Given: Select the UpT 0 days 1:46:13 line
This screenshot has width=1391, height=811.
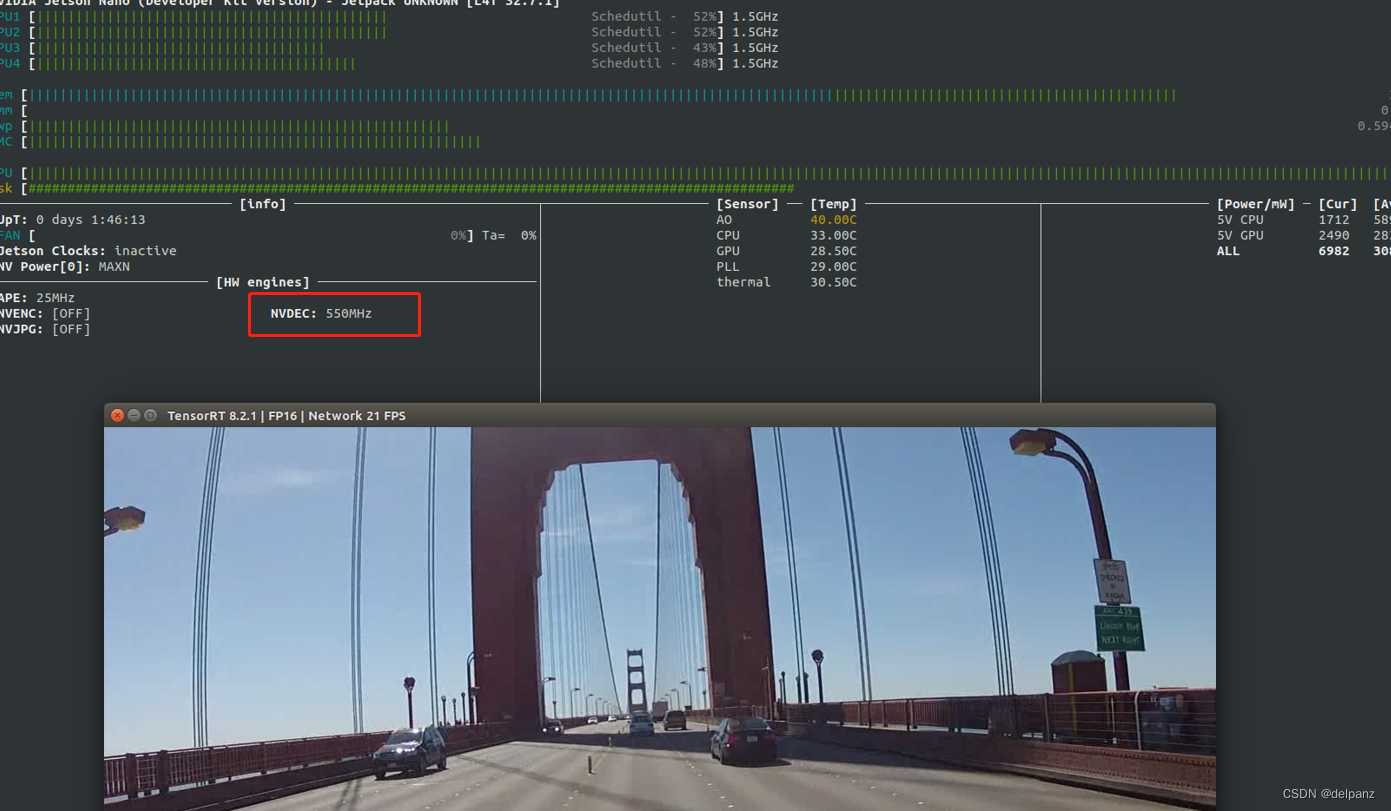Looking at the screenshot, I should point(73,220).
